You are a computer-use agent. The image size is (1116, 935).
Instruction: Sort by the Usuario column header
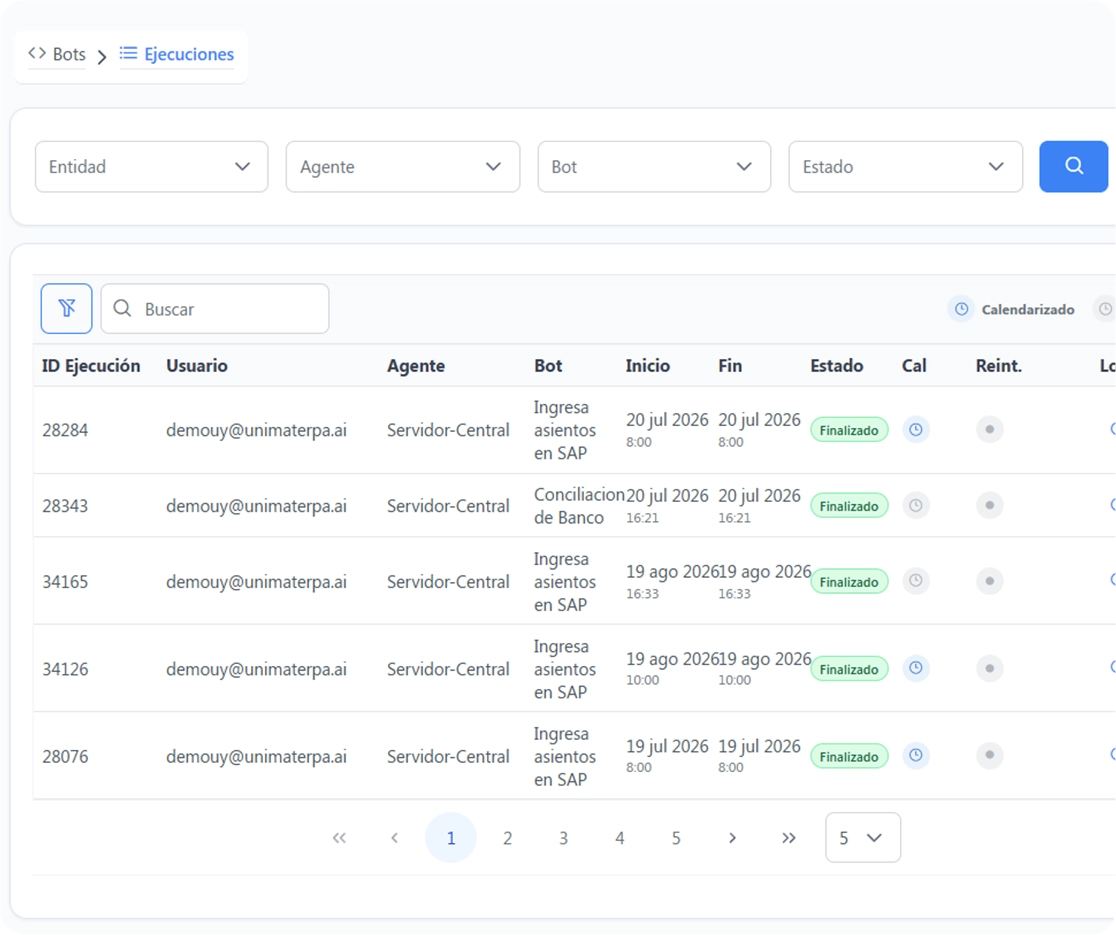click(197, 366)
